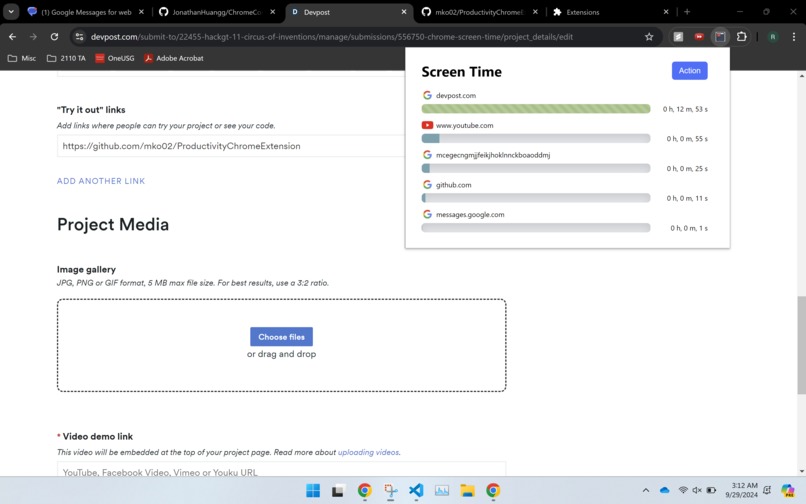Click the github.com entry label
806x504 pixels.
pyautogui.click(x=453, y=185)
